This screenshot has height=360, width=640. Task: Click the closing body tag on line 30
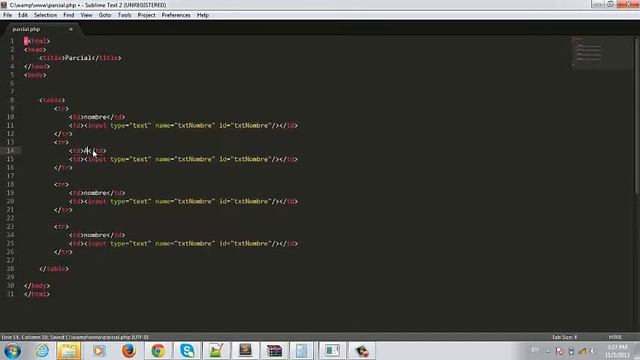(x=37, y=286)
